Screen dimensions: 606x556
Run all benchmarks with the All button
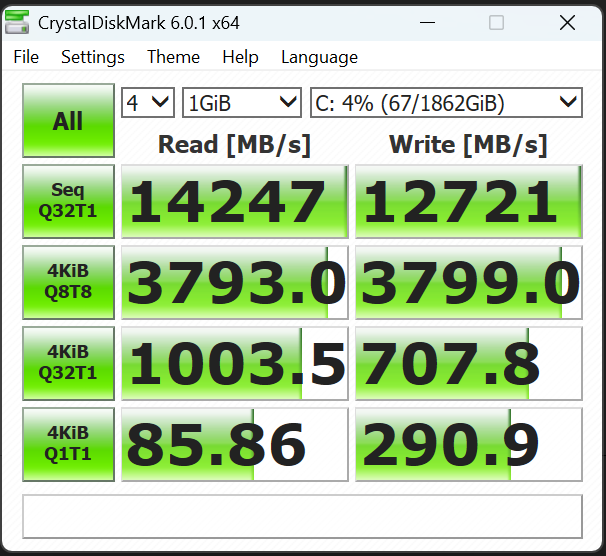tap(68, 121)
